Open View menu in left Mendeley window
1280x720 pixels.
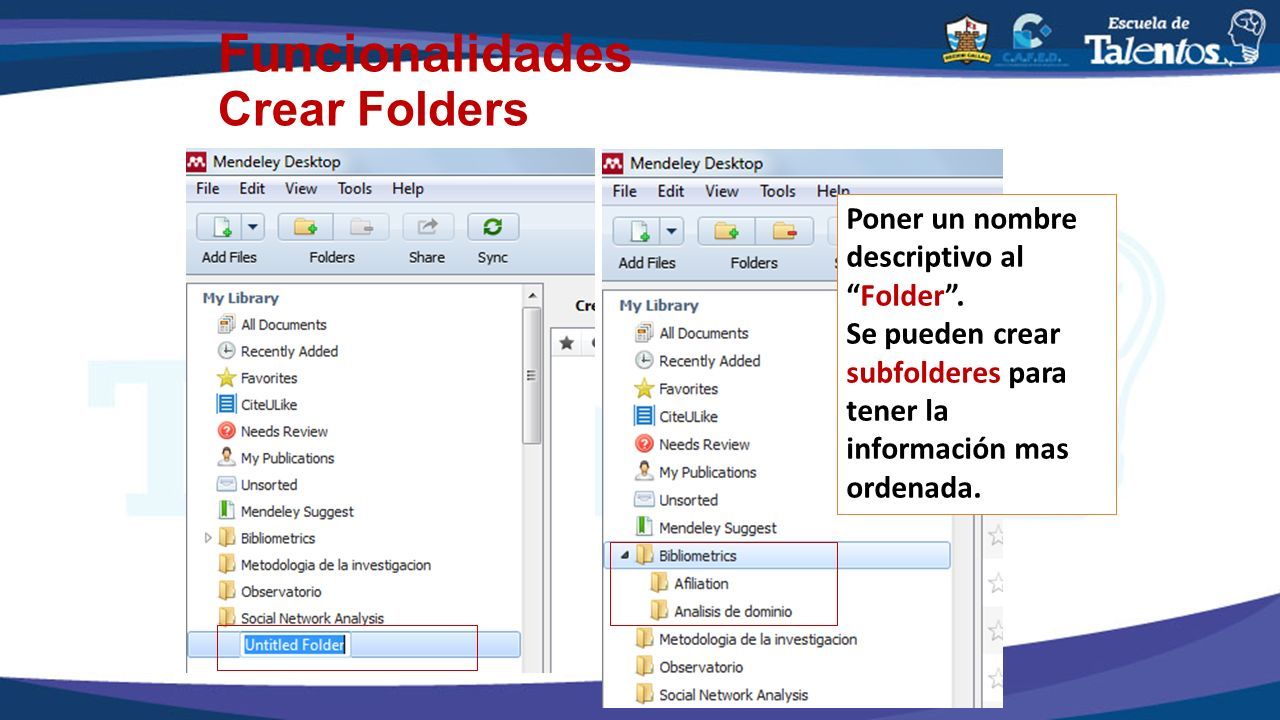[x=301, y=188]
